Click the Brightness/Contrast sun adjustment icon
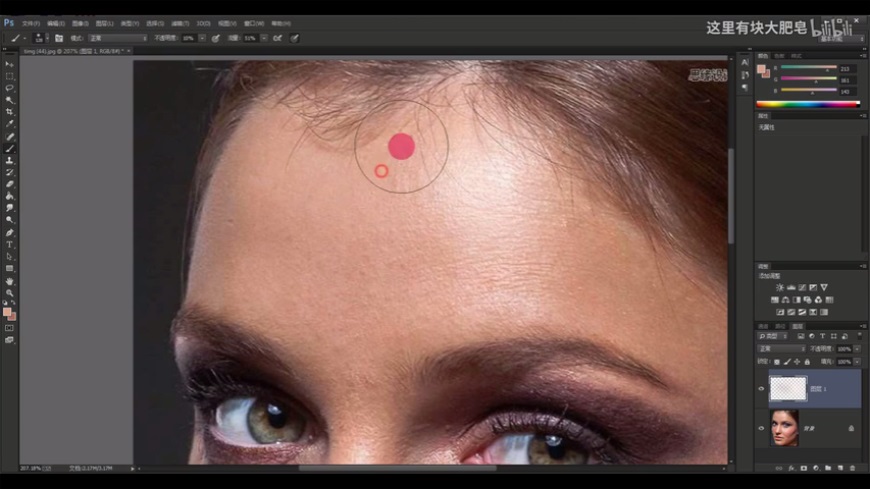 pos(780,288)
